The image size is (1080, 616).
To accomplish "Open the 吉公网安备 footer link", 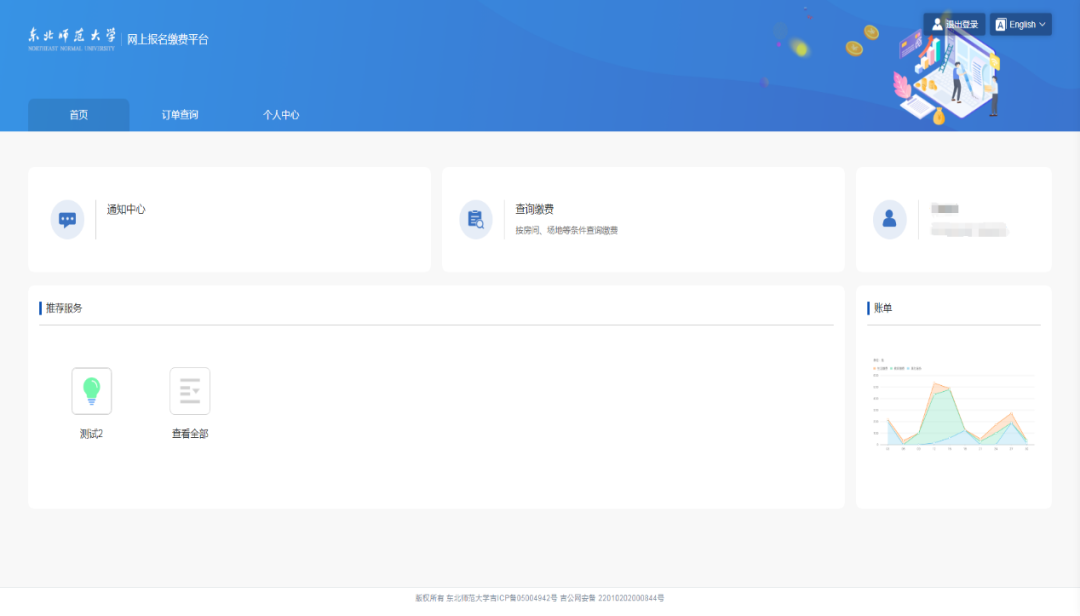I will [x=611, y=598].
